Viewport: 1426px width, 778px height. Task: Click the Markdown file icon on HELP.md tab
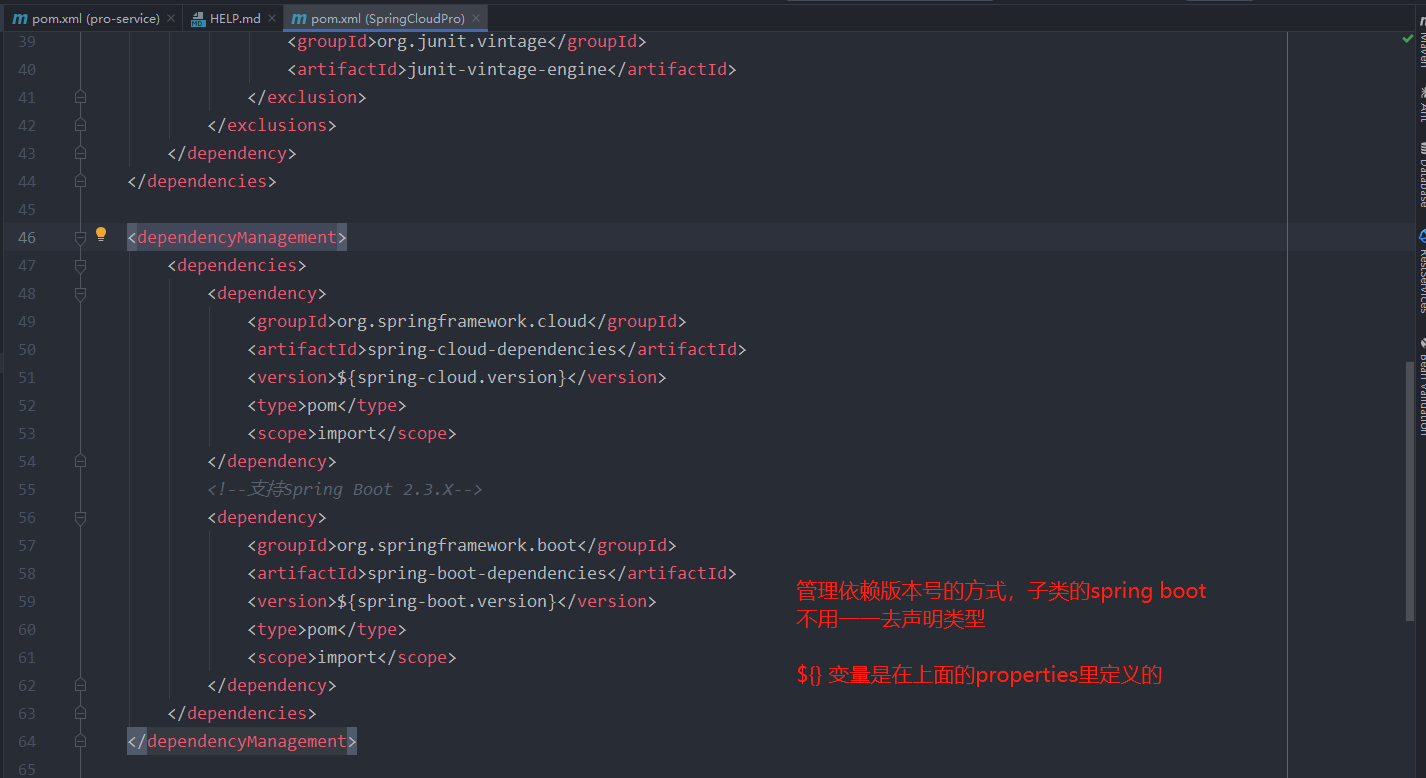click(197, 19)
